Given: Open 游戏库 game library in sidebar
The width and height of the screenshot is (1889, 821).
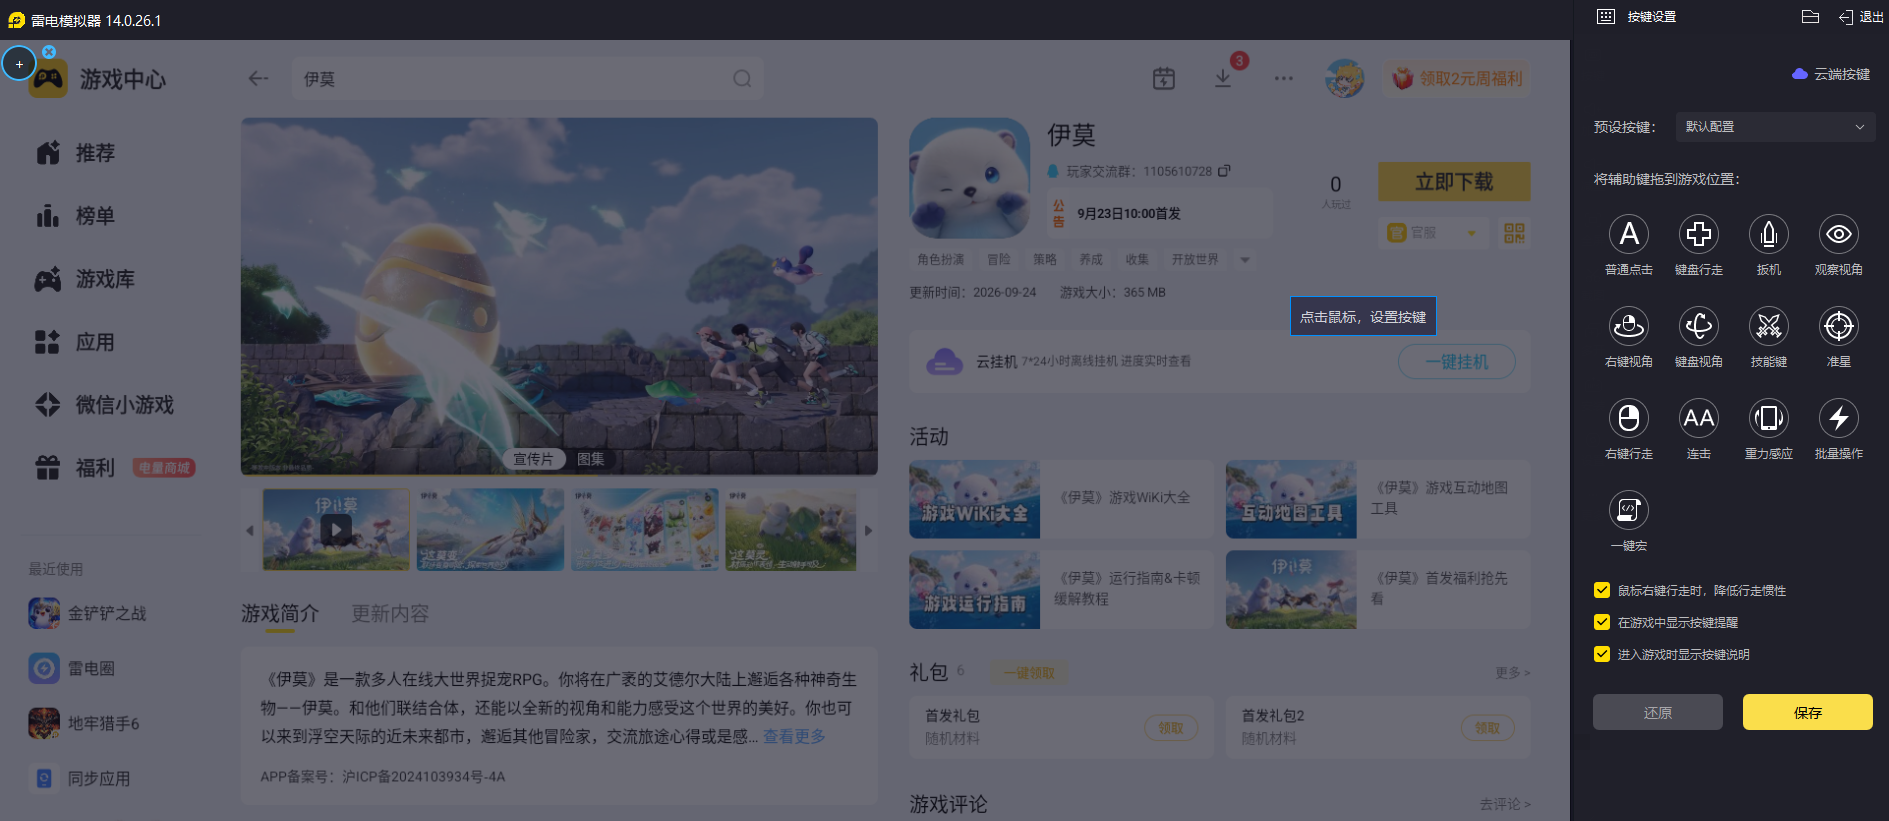Looking at the screenshot, I should tap(85, 279).
